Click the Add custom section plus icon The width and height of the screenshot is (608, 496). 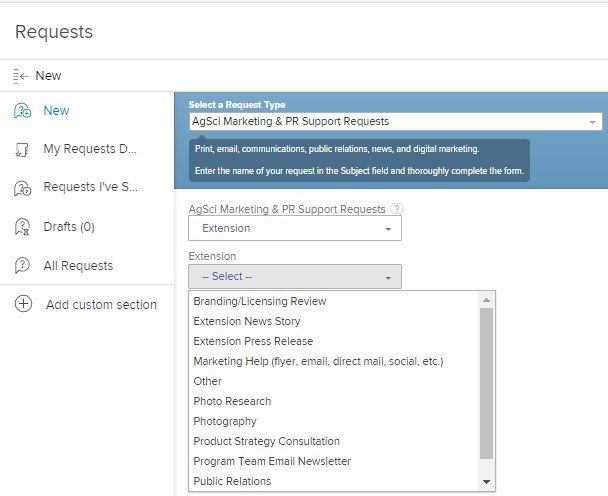coord(23,304)
